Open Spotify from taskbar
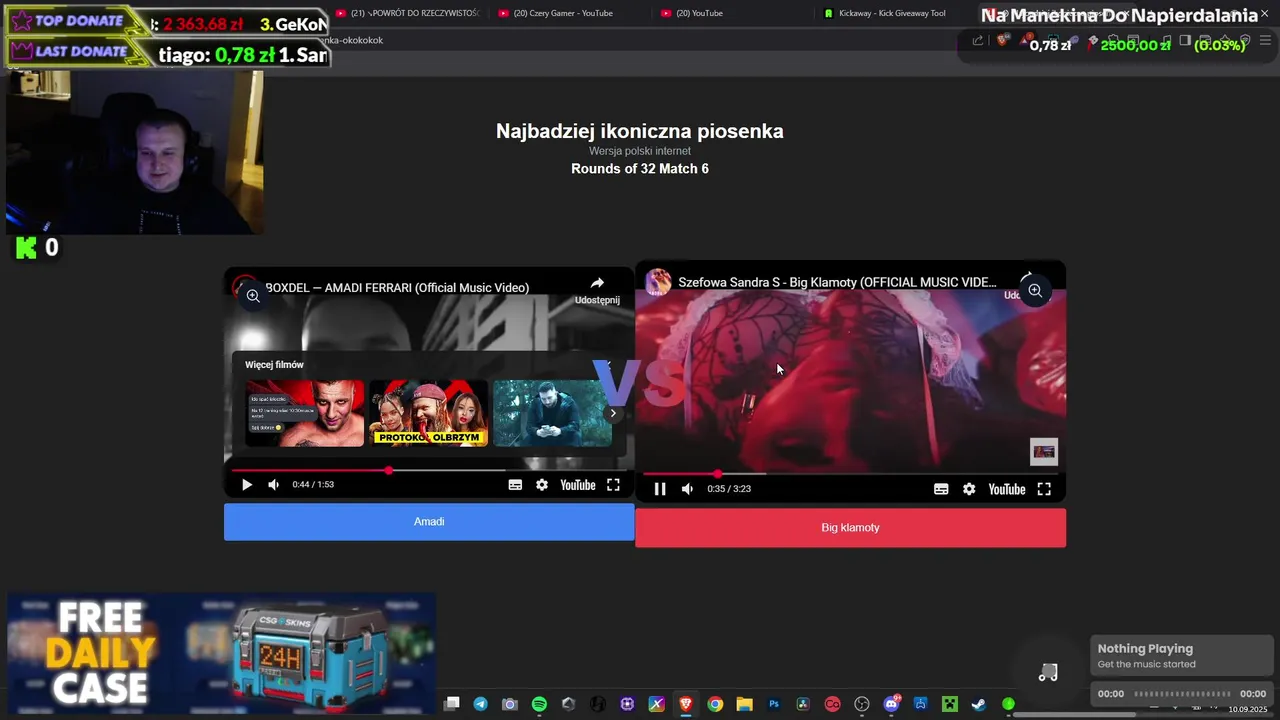 (539, 704)
